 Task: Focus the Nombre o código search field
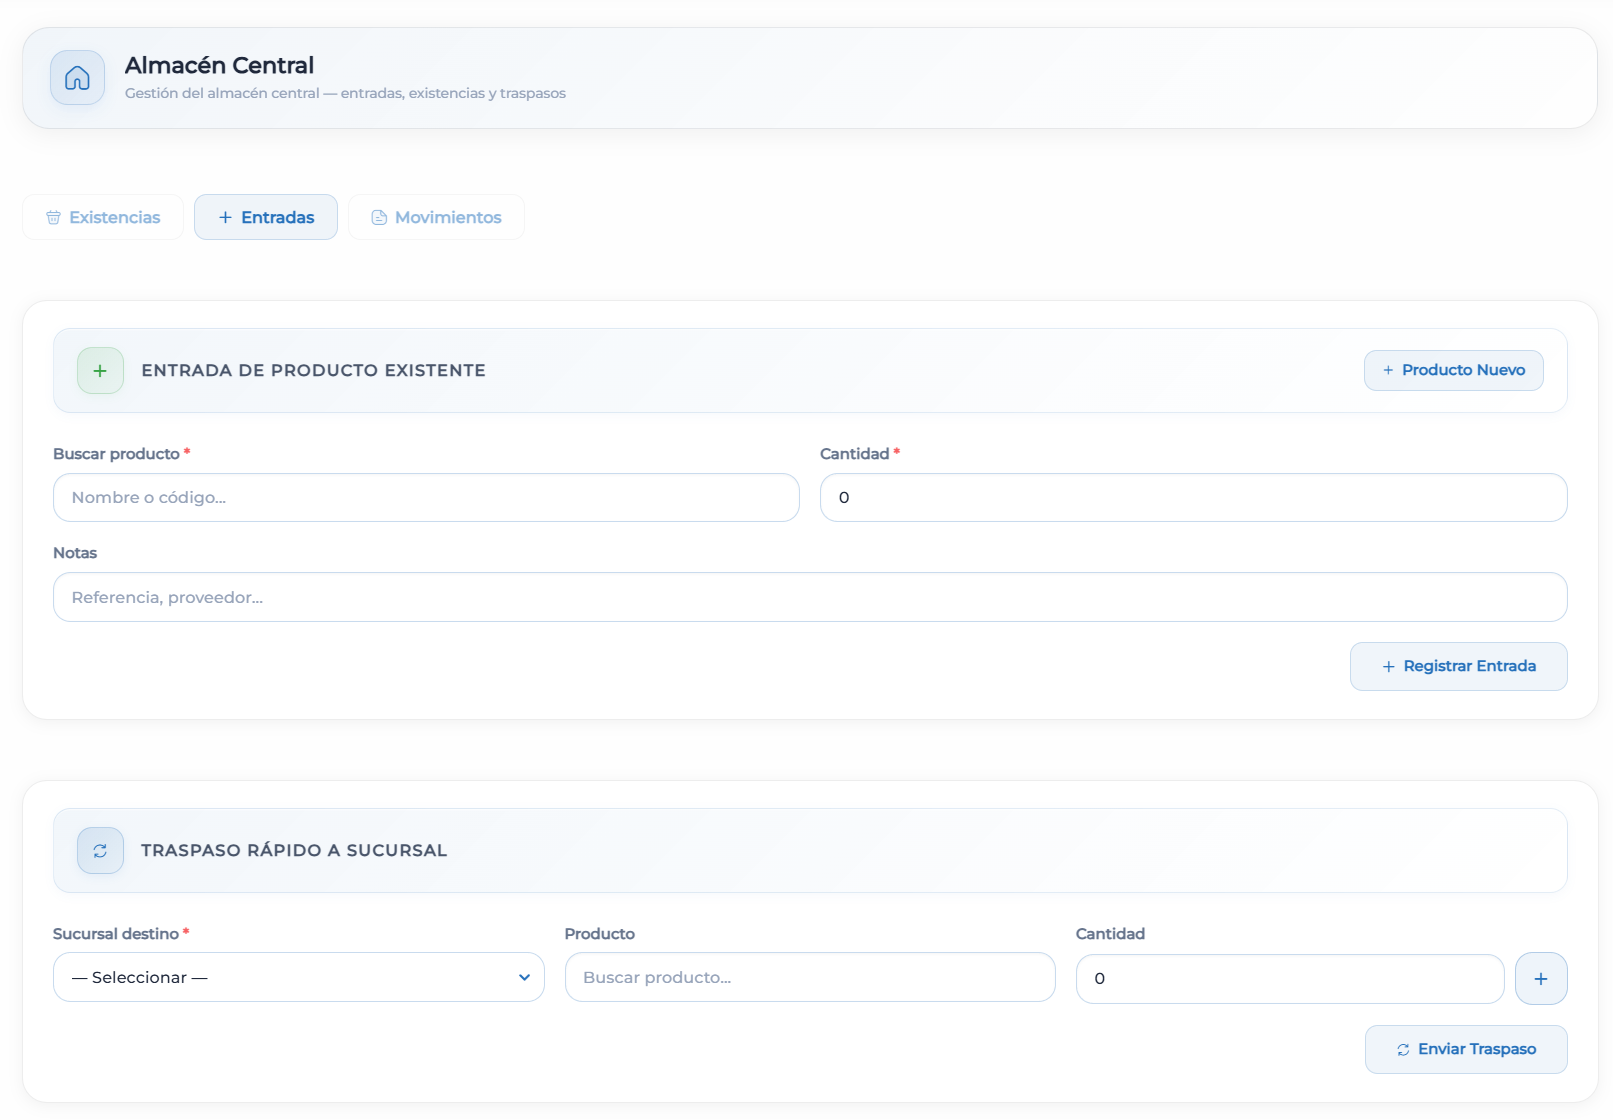[x=426, y=498]
